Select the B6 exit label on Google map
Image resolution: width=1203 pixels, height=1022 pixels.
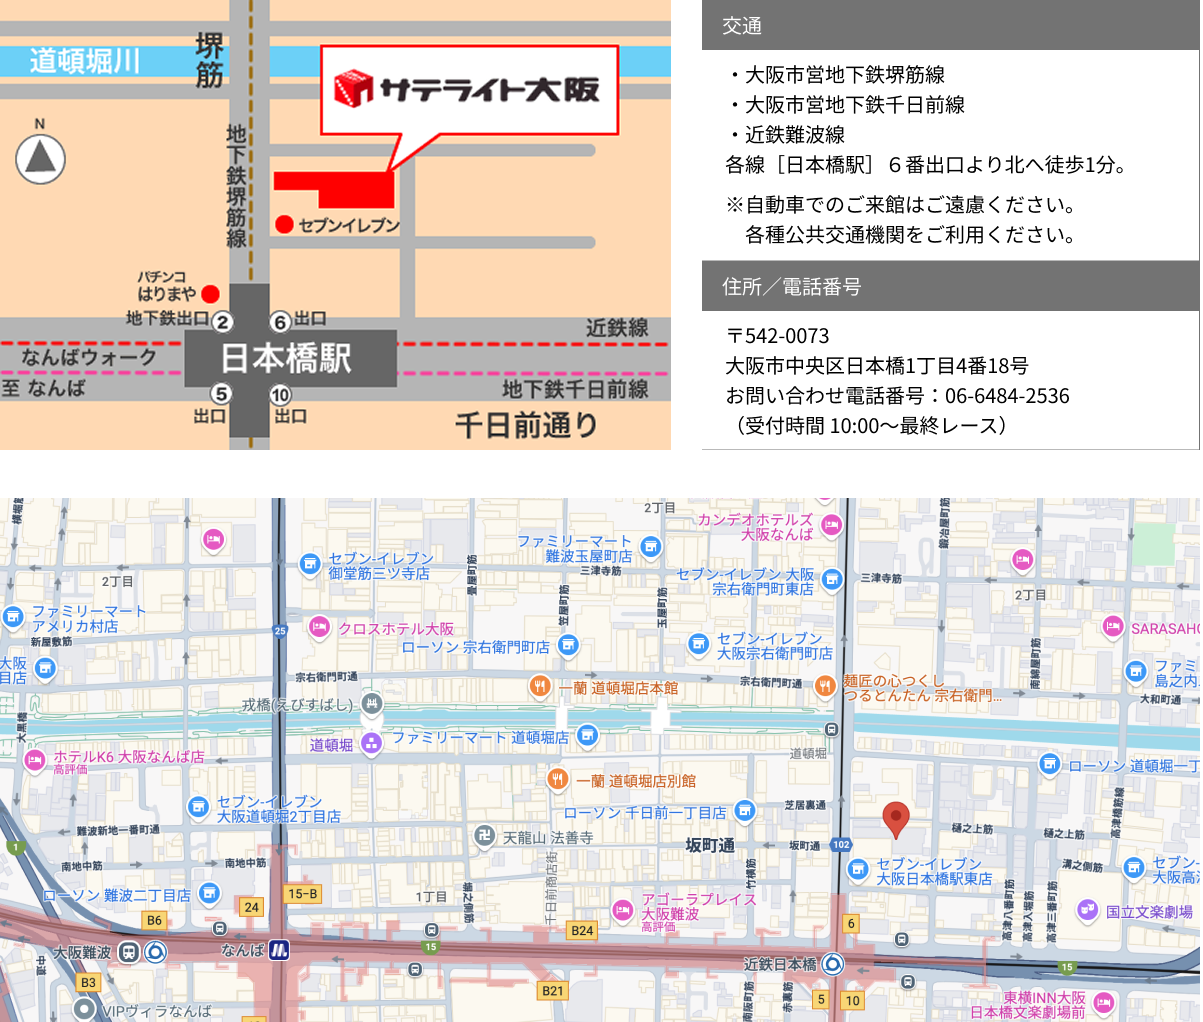(154, 920)
